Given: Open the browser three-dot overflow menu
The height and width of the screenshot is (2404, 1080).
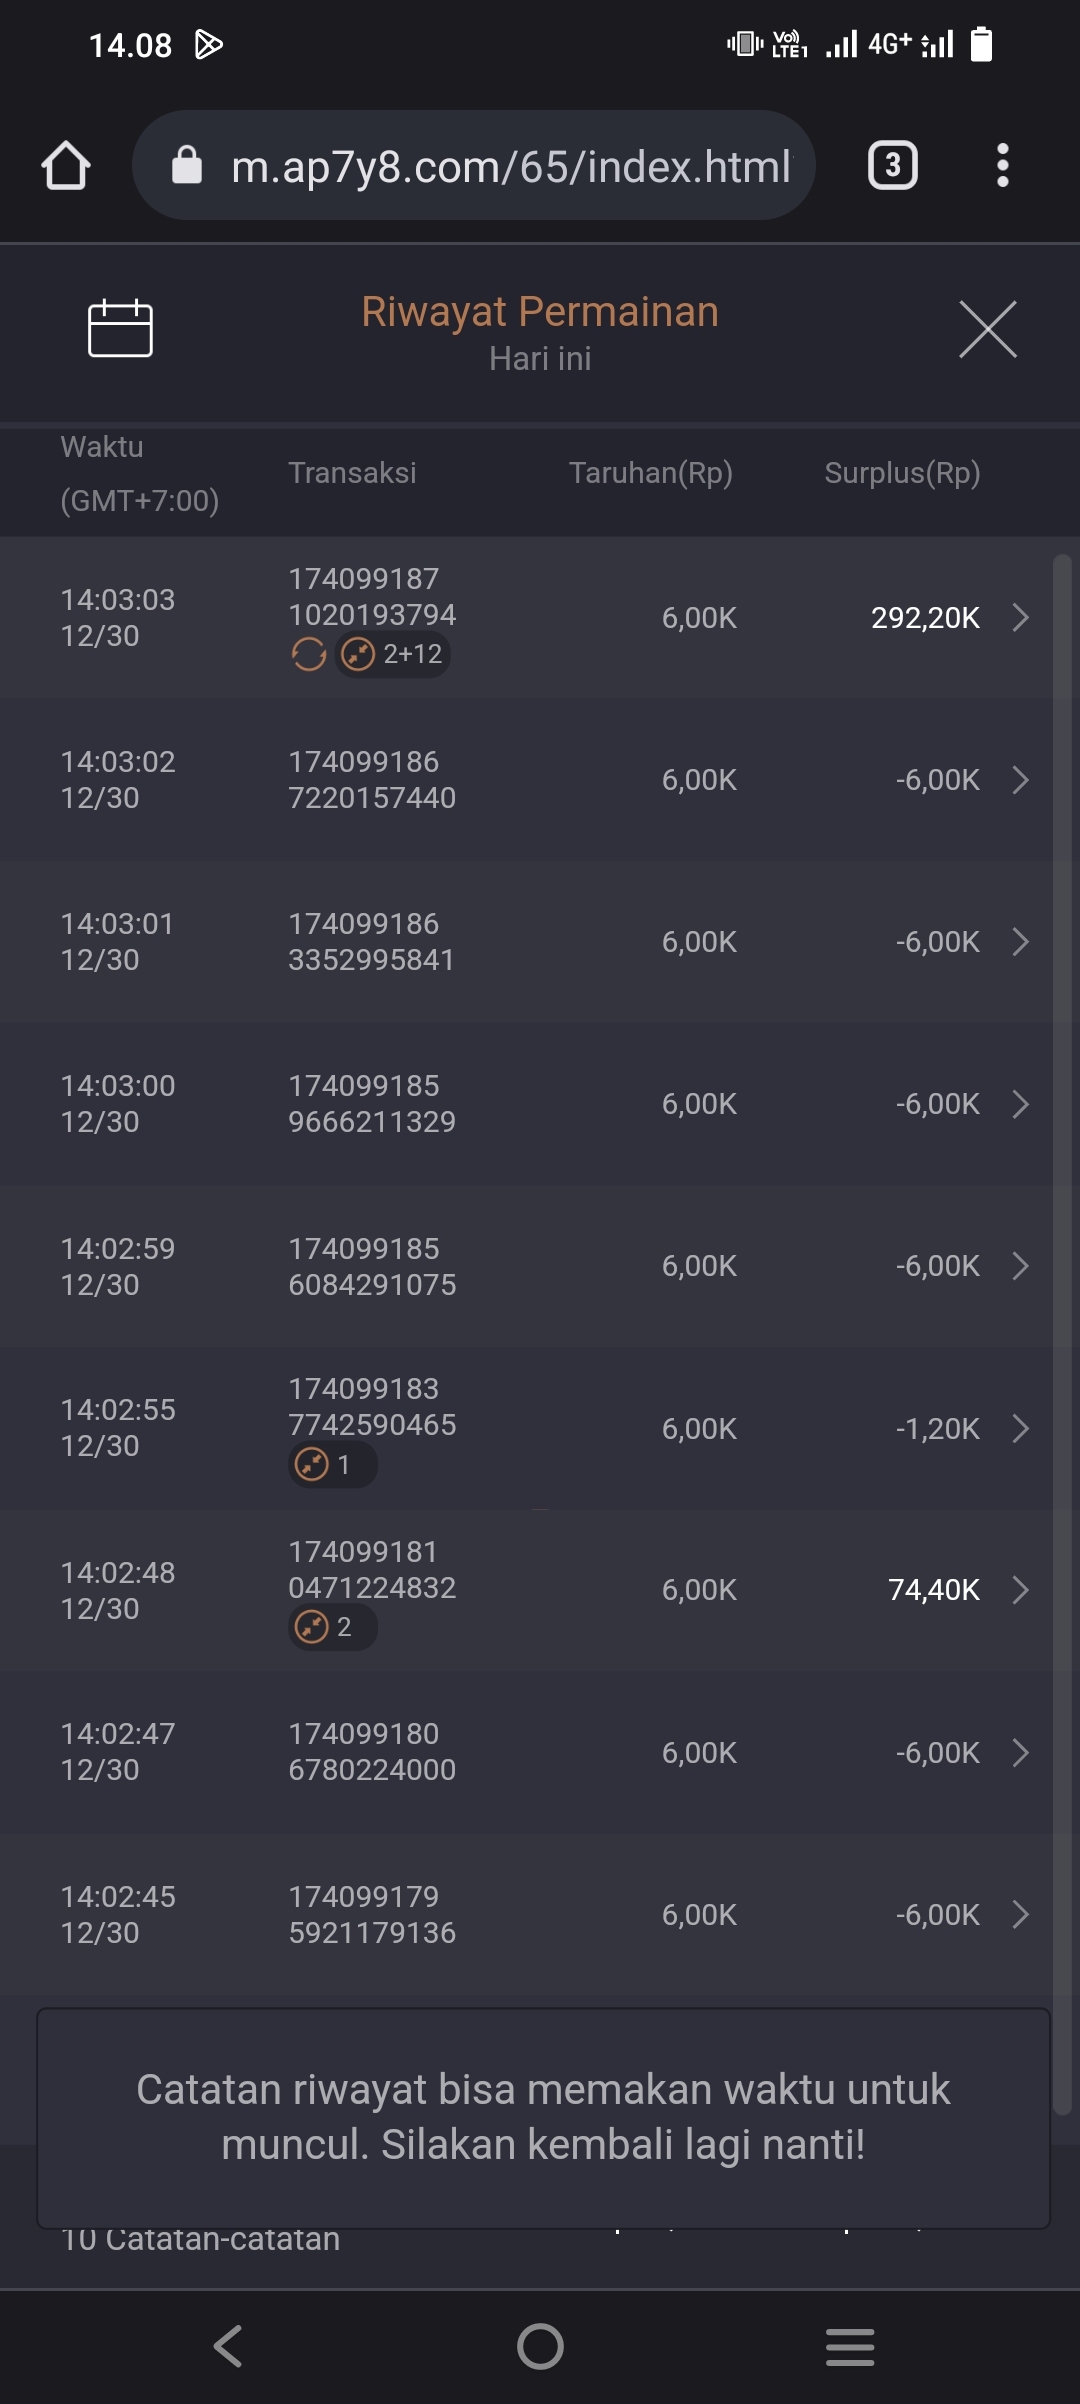Looking at the screenshot, I should point(1002,165).
